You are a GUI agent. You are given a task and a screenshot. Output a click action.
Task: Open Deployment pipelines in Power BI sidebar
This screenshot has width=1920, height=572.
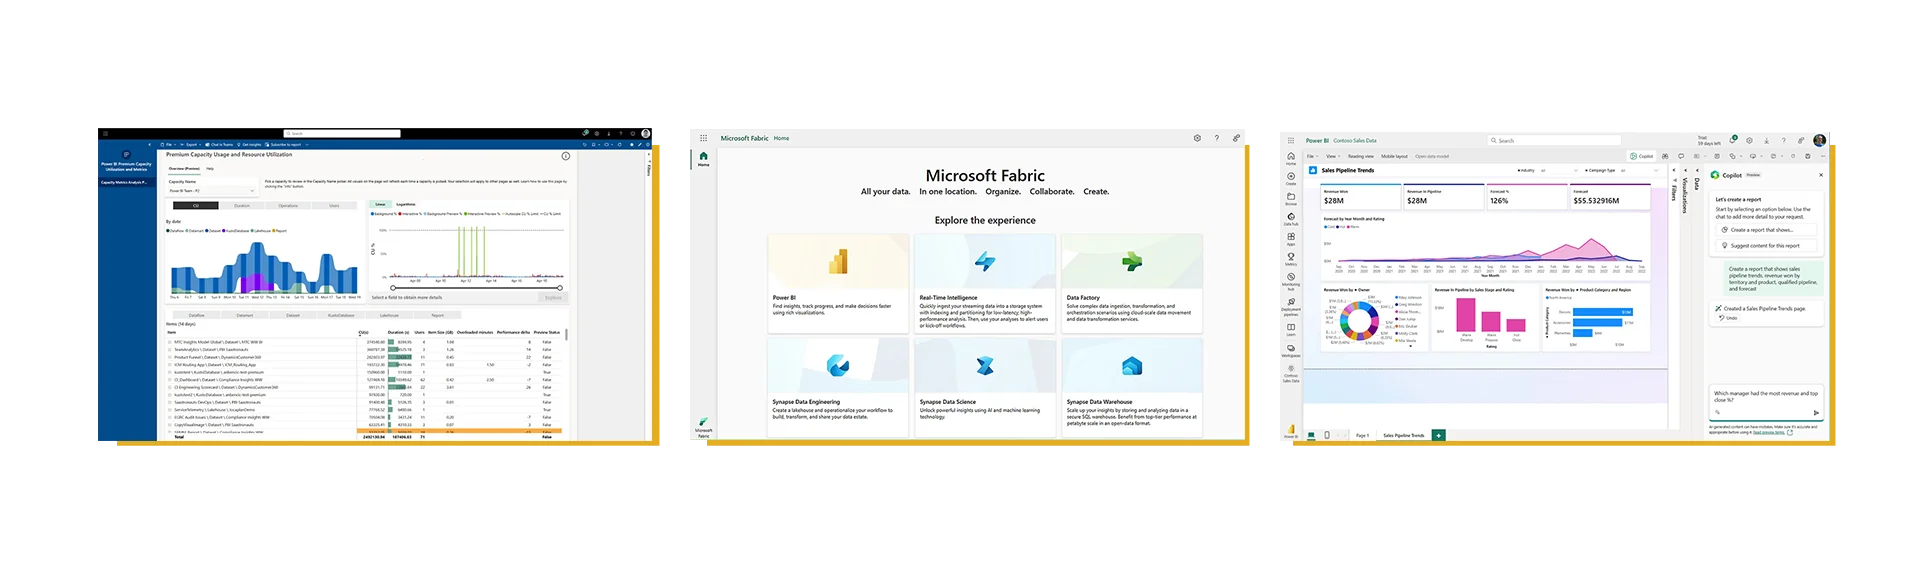pos(1291,306)
